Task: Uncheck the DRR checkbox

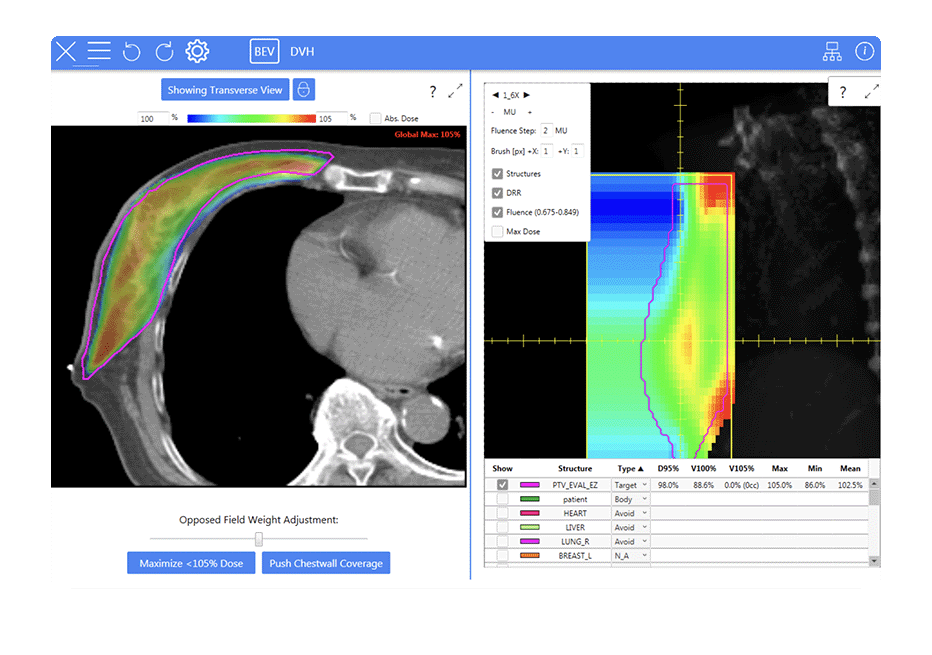Action: (497, 193)
